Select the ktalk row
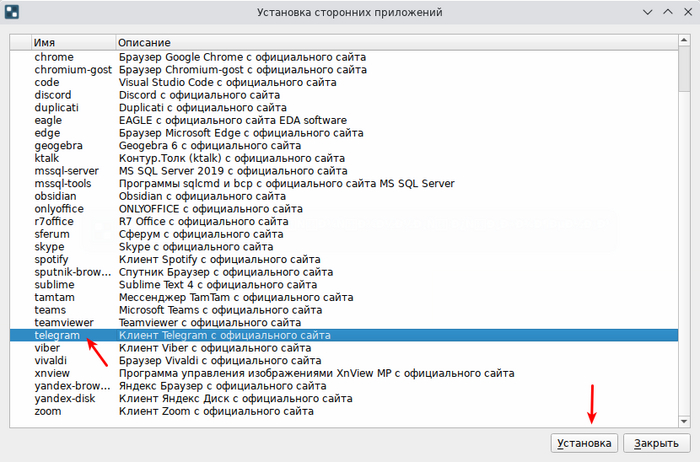This screenshot has height=462, width=700. [x=344, y=158]
